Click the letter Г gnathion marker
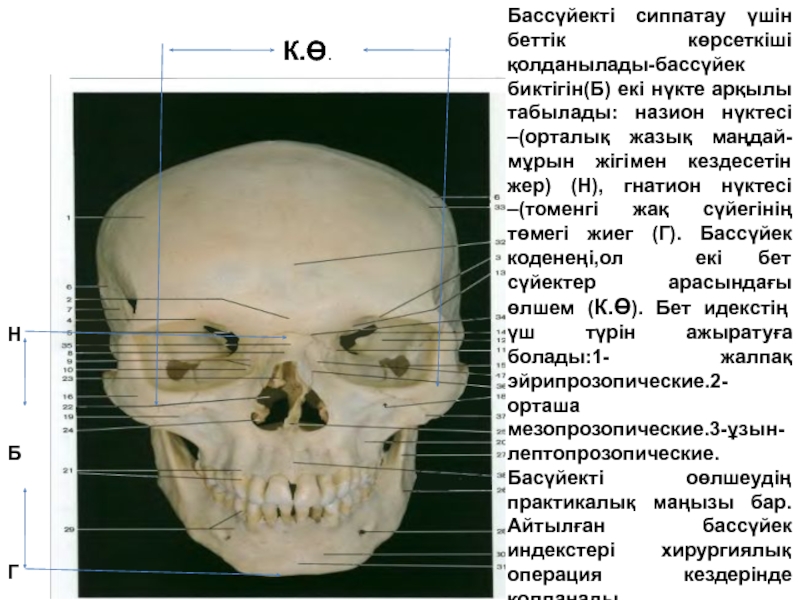Image resolution: width=800 pixels, height=600 pixels. tap(13, 571)
